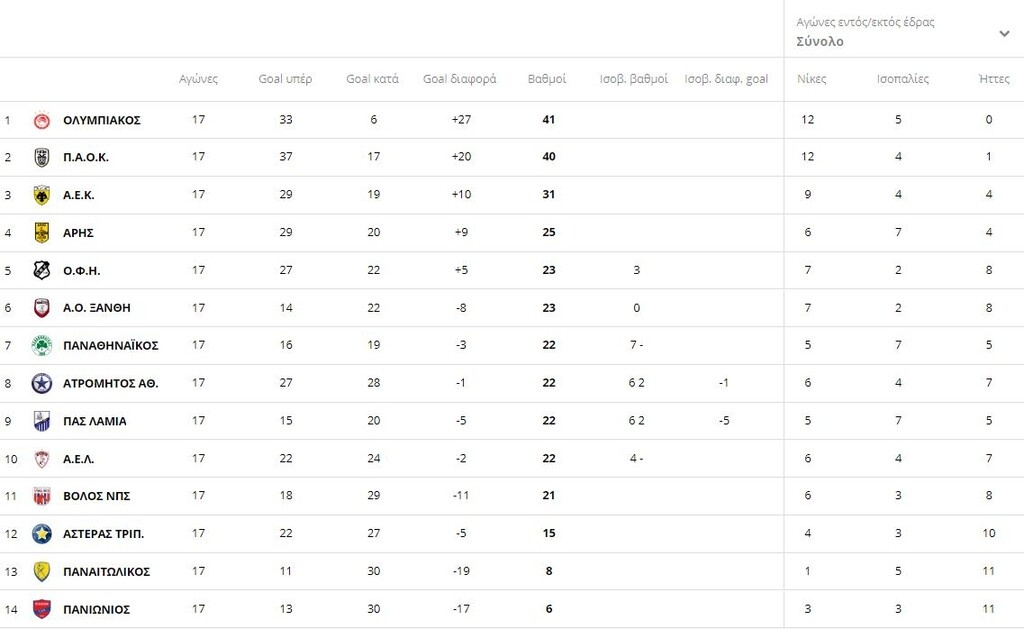Sort by the Βαθμοί column header
Image resolution: width=1024 pixels, height=629 pixels.
(547, 79)
